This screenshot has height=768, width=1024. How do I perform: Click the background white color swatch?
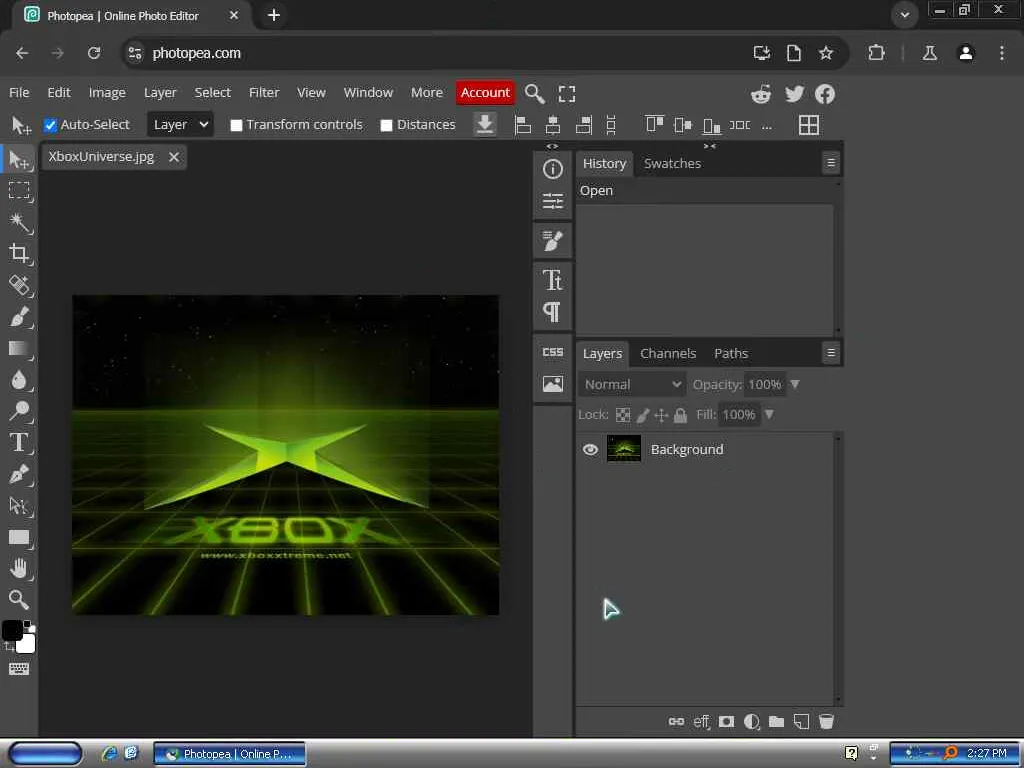coord(27,645)
